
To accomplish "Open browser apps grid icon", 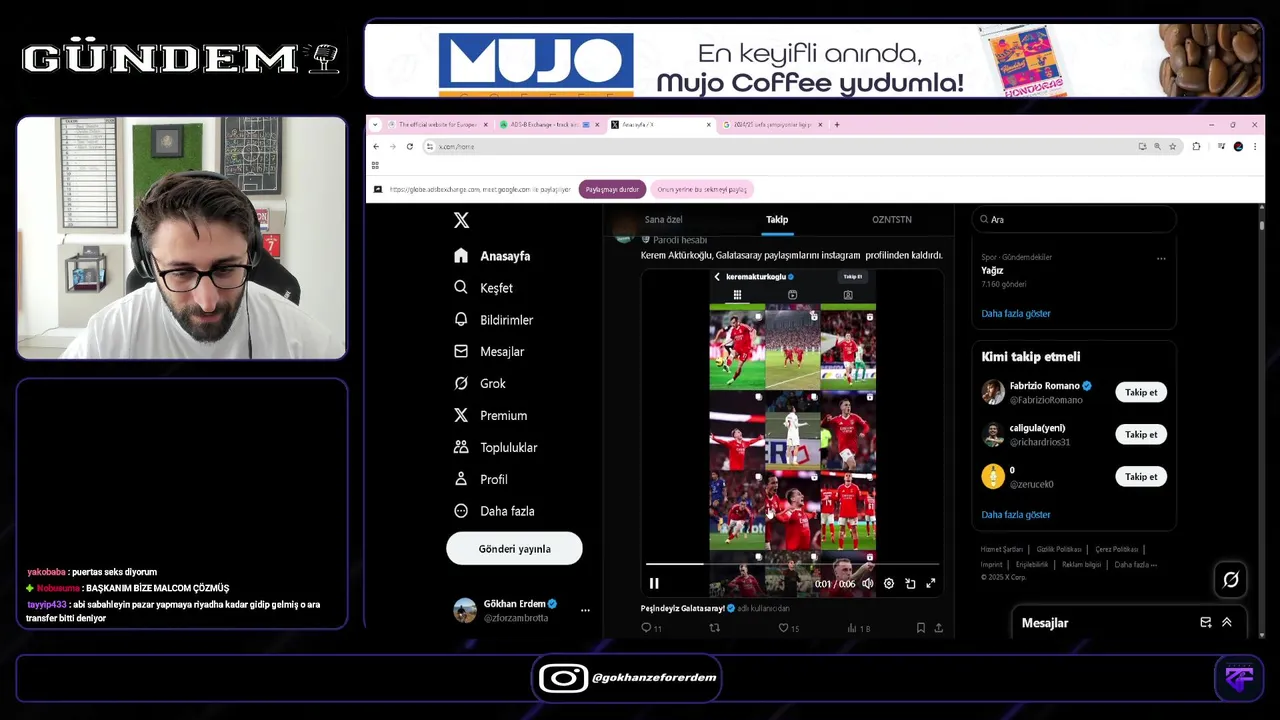I will (376, 165).
